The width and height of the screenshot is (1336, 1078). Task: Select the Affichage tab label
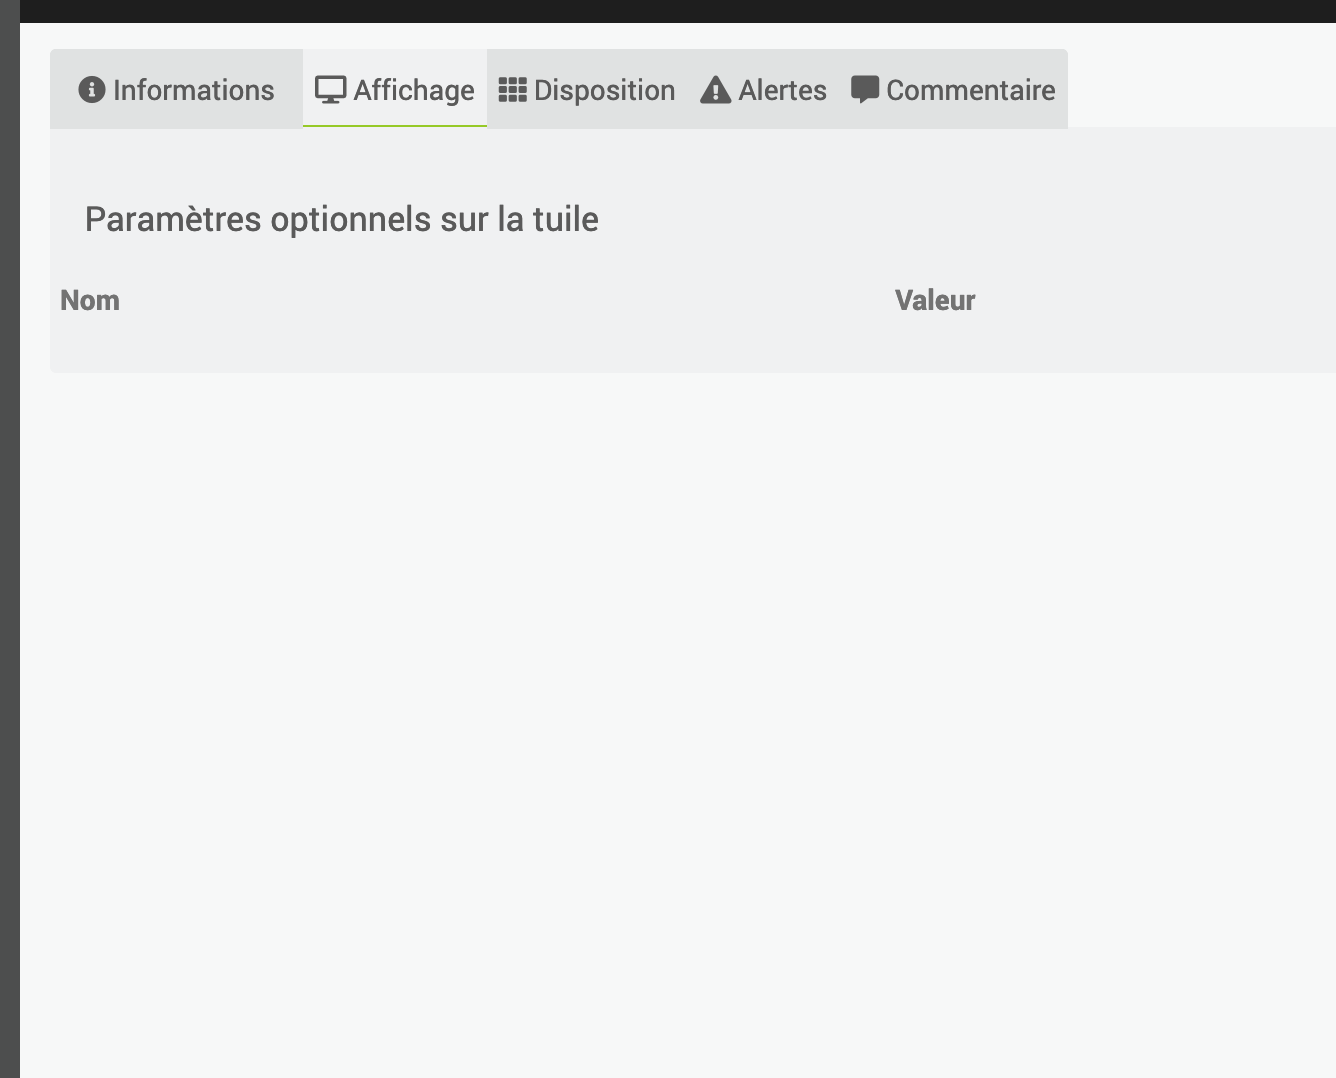(x=414, y=90)
